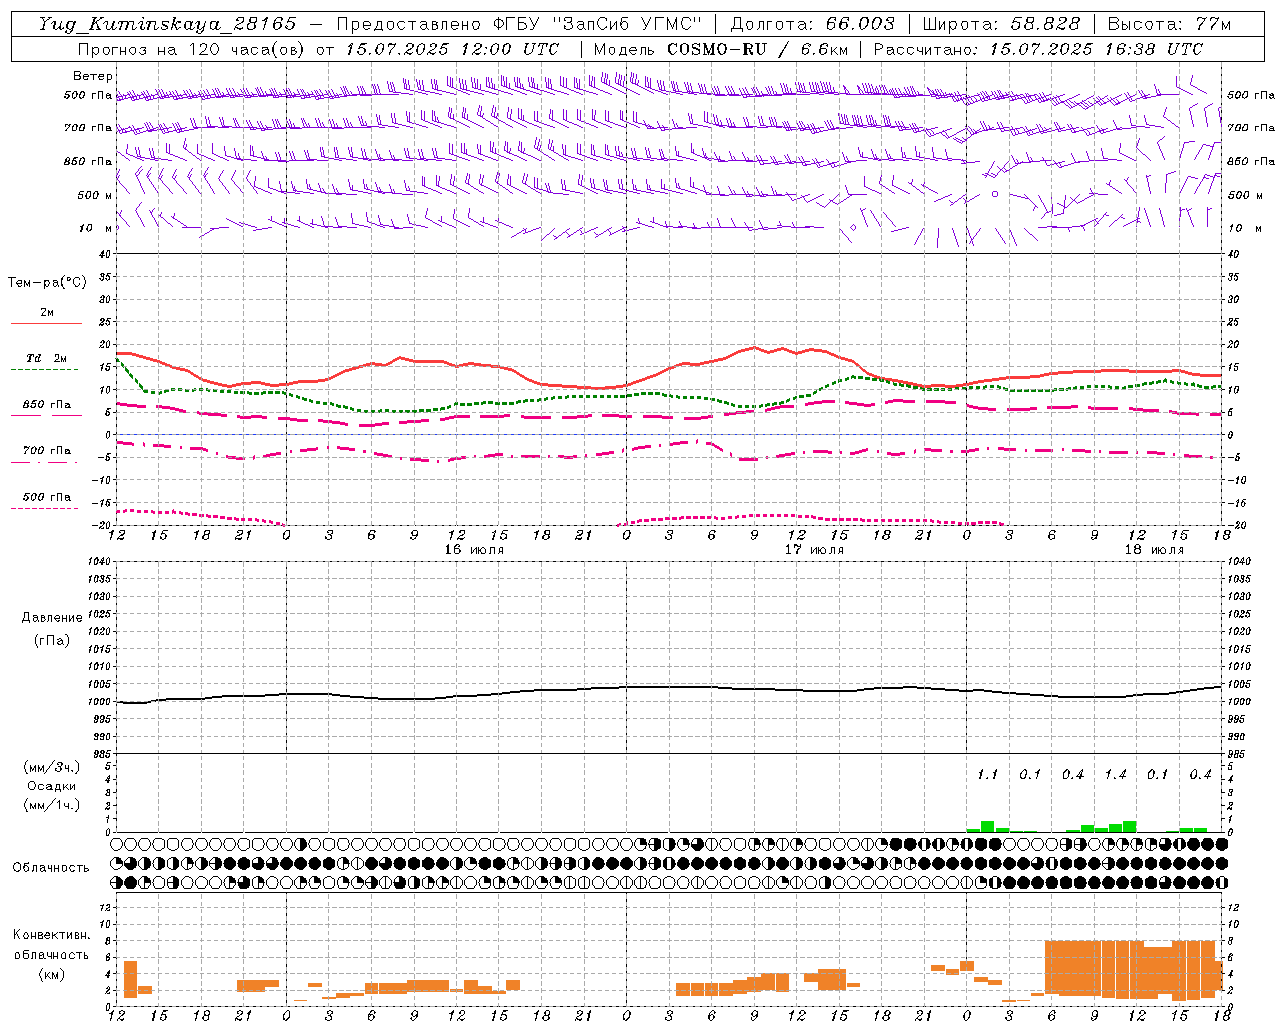Click the "(гПа)" unit label under Давление

52,640
